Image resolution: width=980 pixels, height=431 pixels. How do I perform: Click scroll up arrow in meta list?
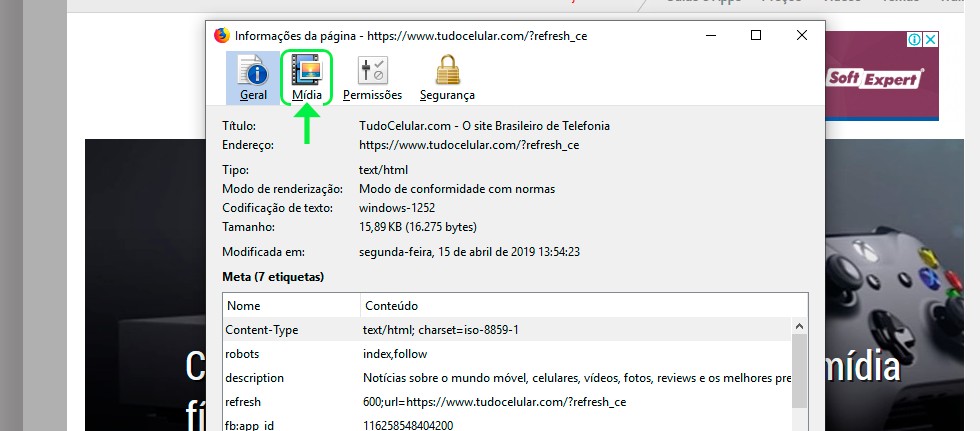pyautogui.click(x=799, y=326)
